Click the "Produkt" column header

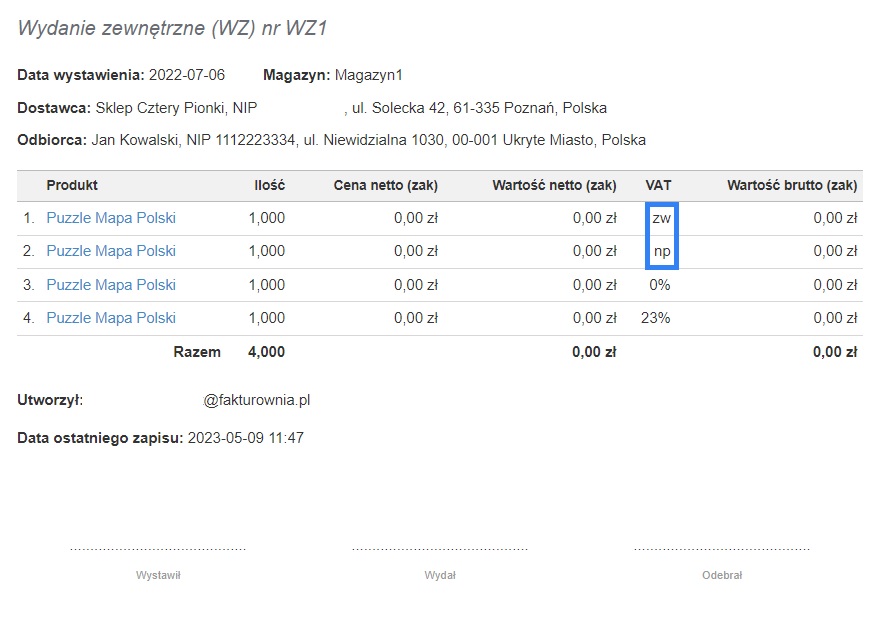click(72, 185)
